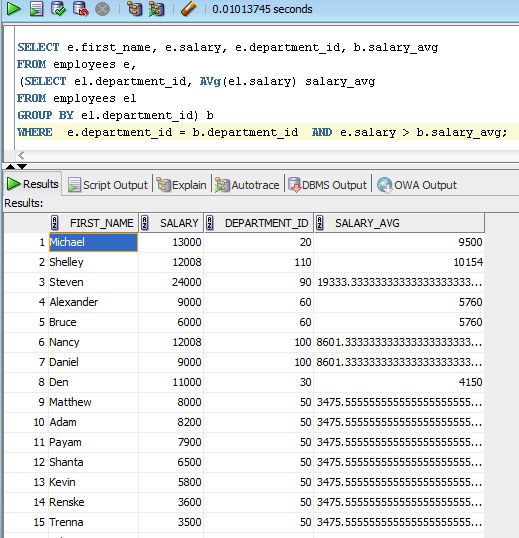This screenshot has width=519, height=538.
Task: Switch to the Explain tab
Action: tap(181, 185)
